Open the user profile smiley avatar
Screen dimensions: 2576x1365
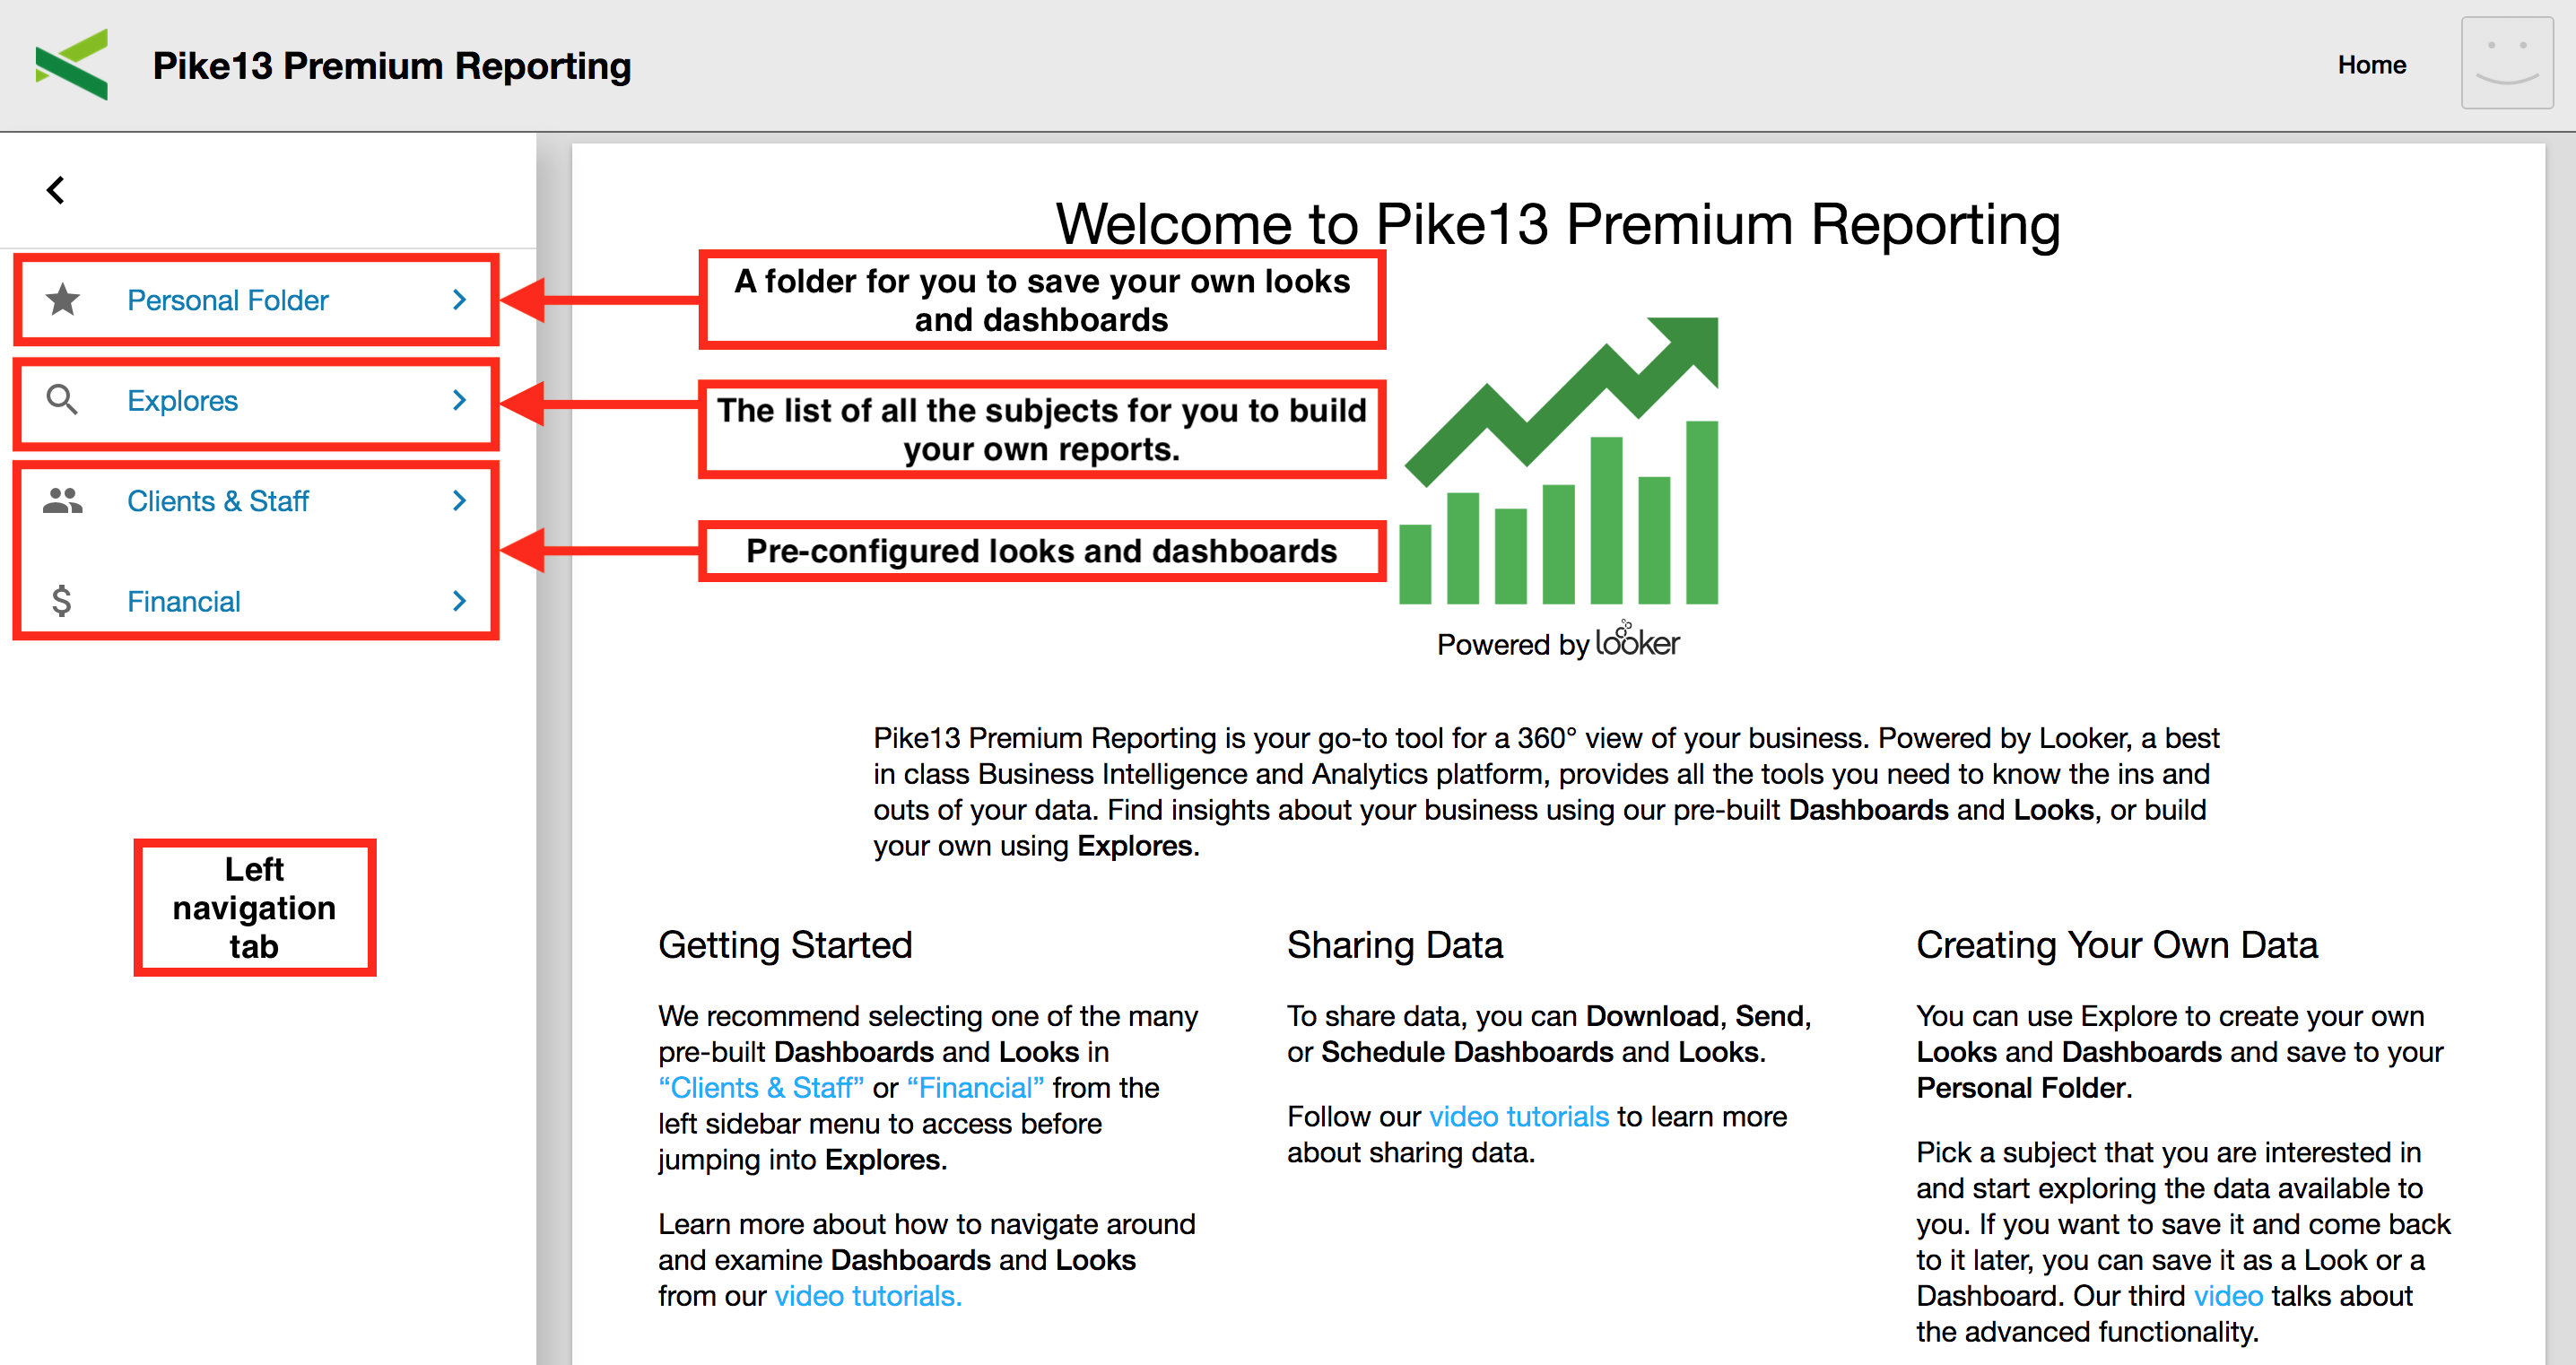2506,63
